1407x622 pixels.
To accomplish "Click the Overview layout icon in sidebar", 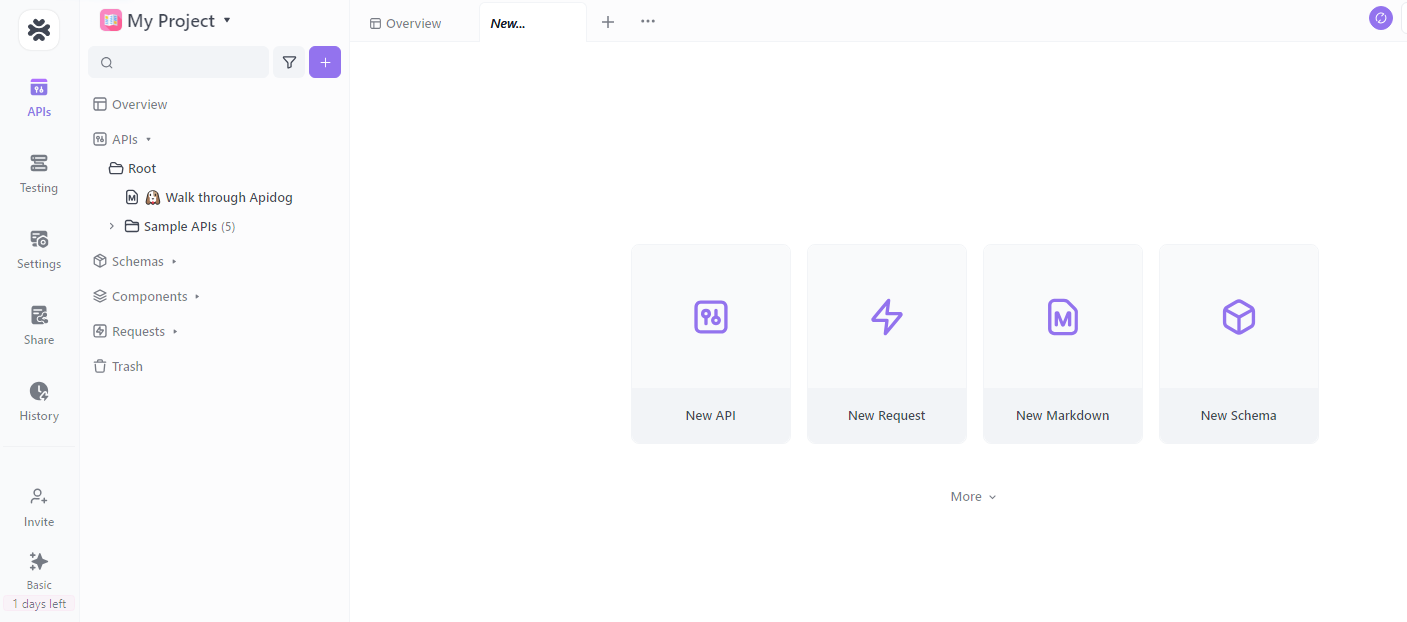I will point(100,104).
